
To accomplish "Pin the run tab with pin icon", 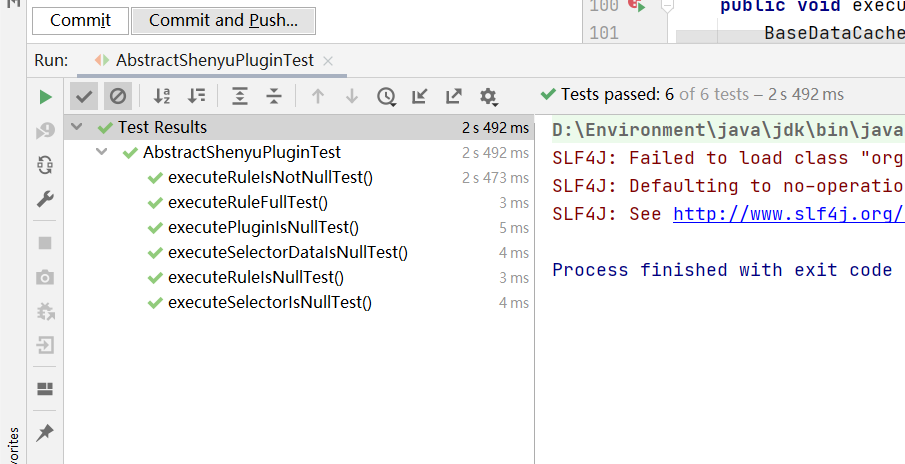I will [x=45, y=433].
